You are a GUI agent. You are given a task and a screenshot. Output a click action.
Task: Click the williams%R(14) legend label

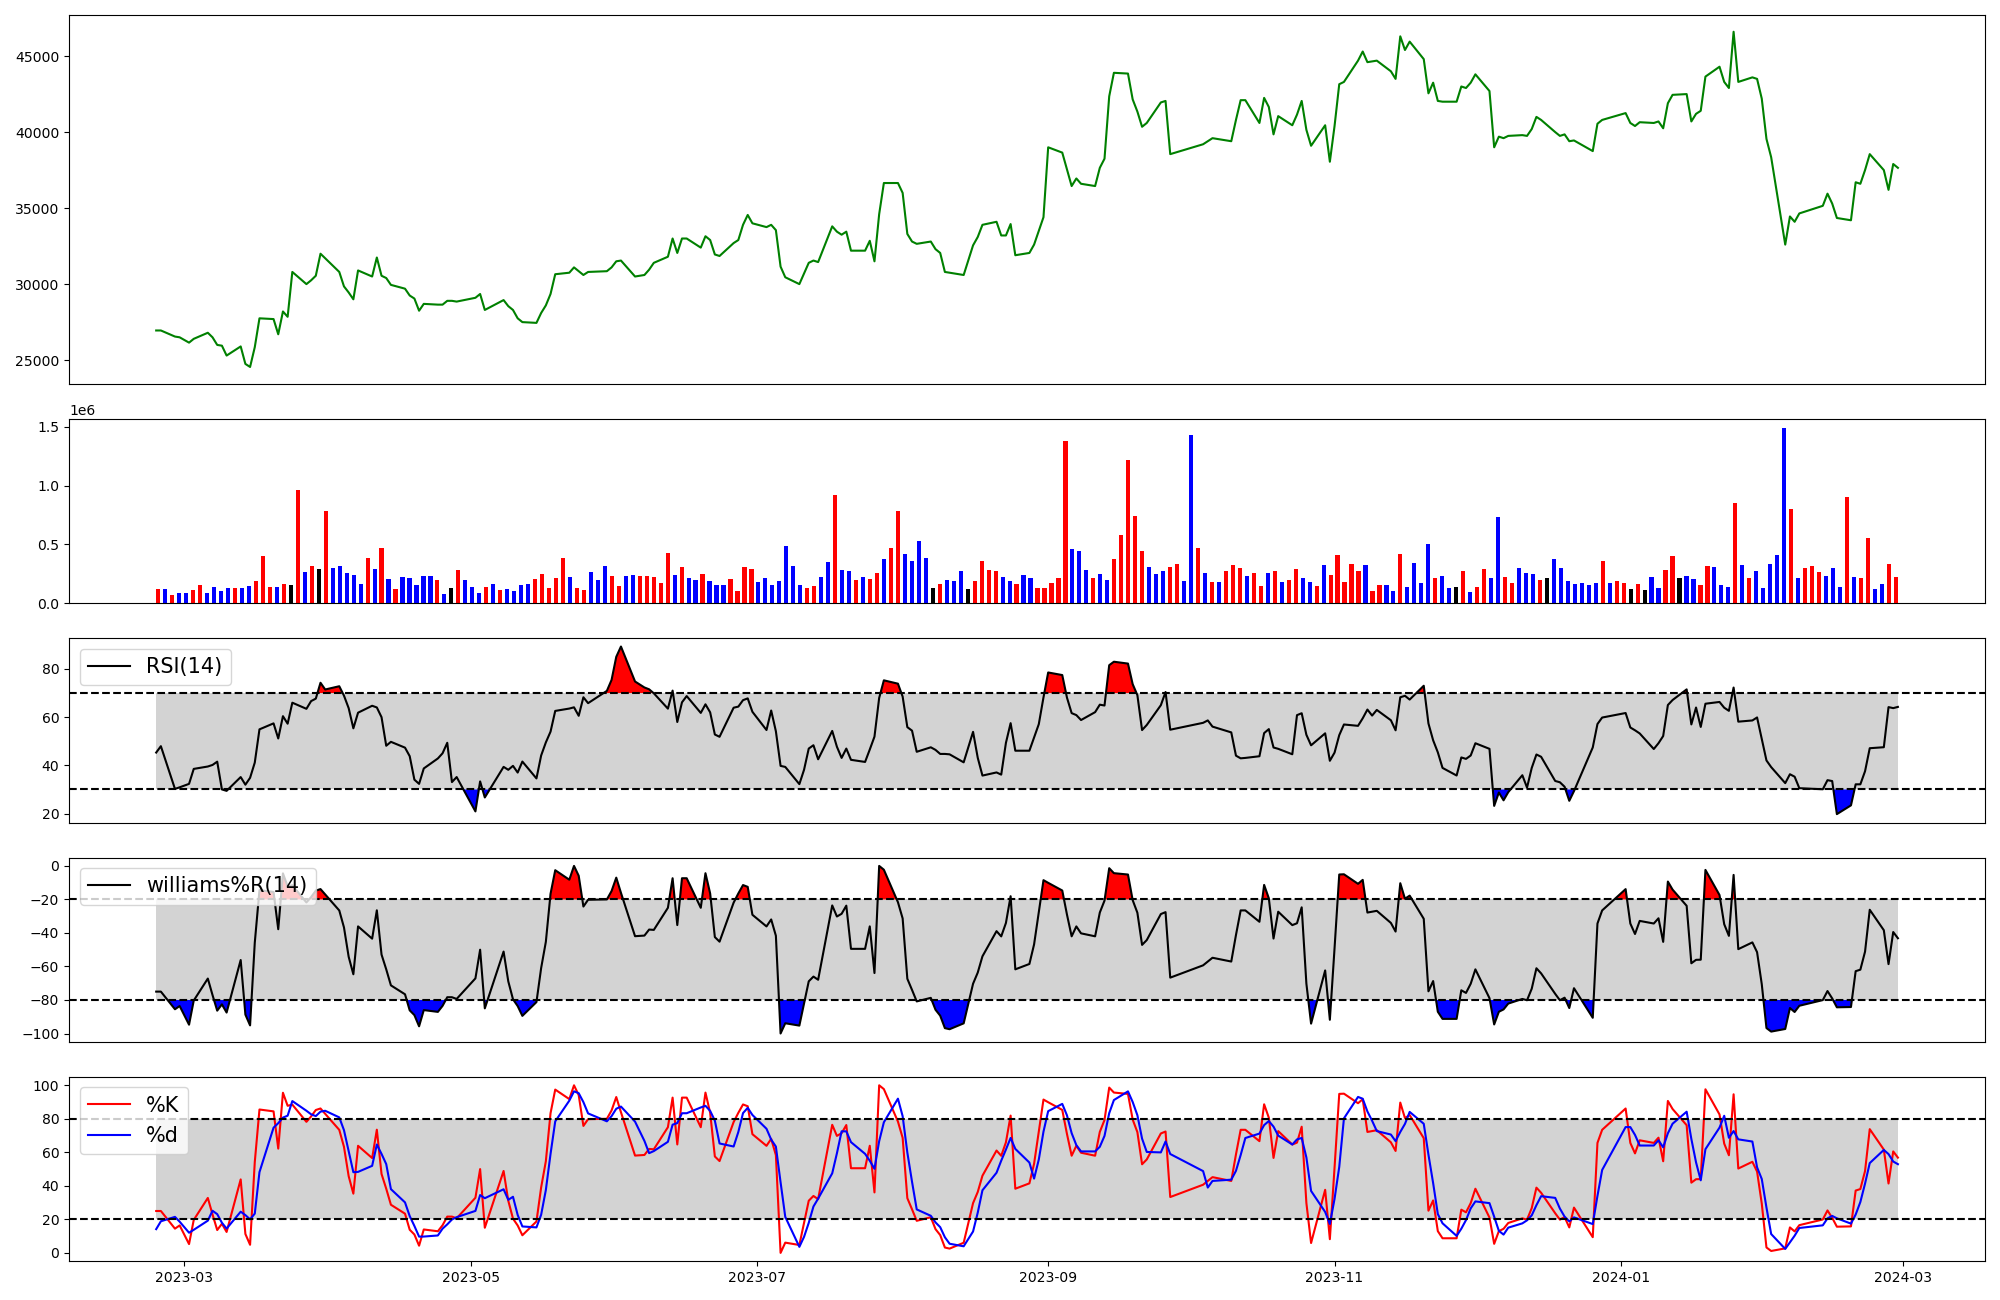coord(226,885)
